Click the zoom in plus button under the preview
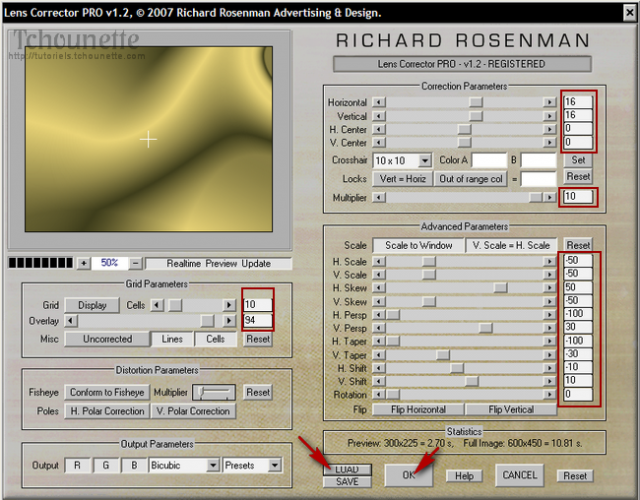The width and height of the screenshot is (640, 500). [83, 263]
